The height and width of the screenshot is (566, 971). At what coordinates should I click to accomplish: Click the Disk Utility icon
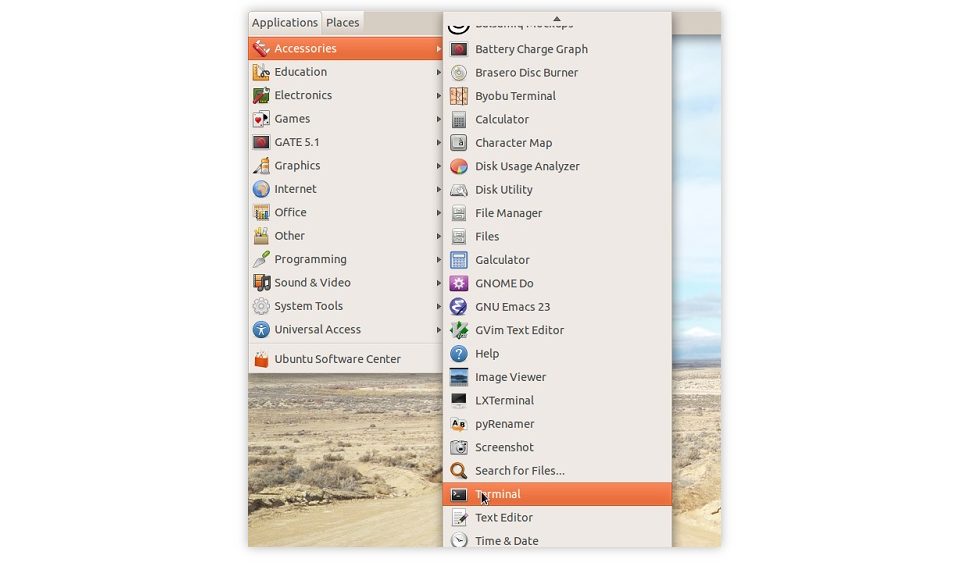[459, 189]
